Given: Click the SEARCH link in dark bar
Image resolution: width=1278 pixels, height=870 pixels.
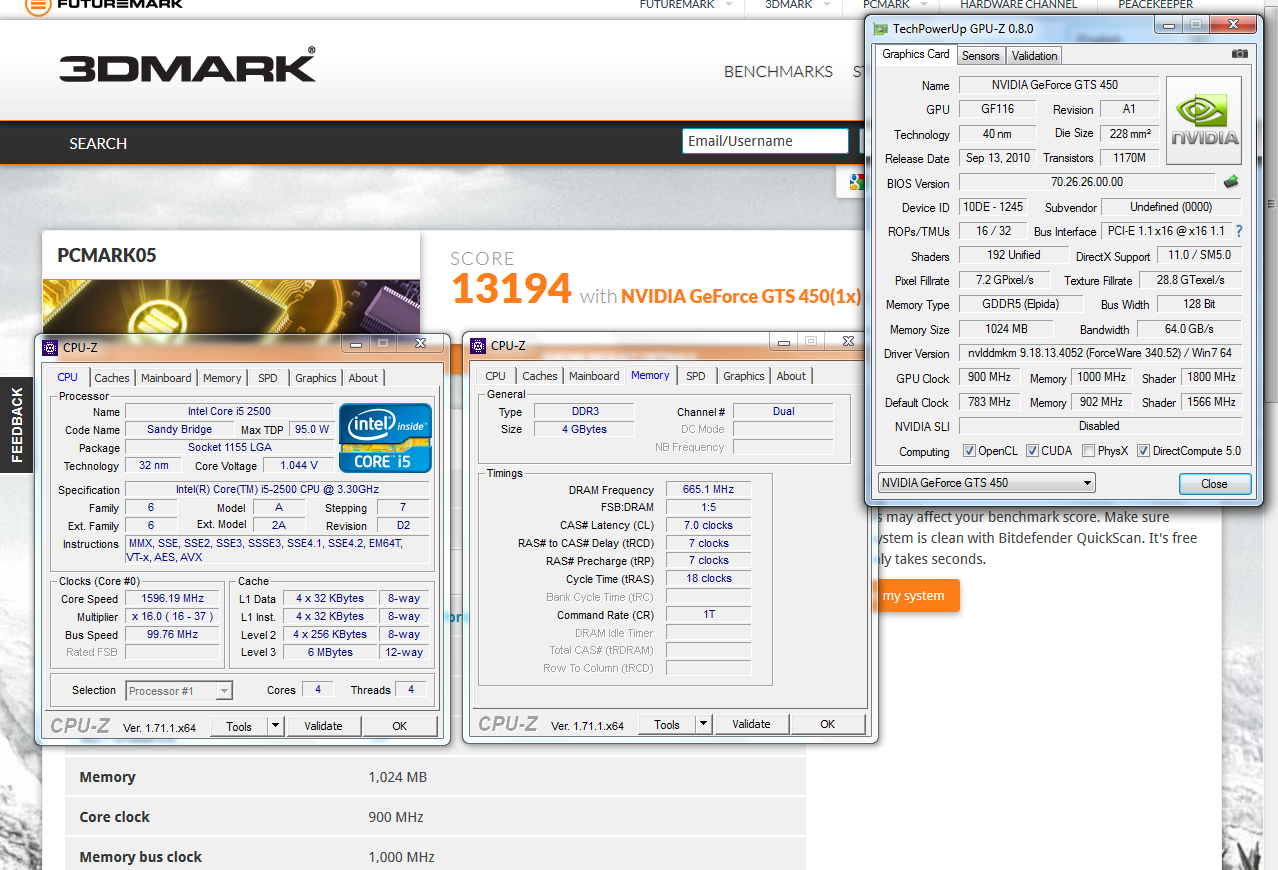Looking at the screenshot, I should (x=98, y=144).
